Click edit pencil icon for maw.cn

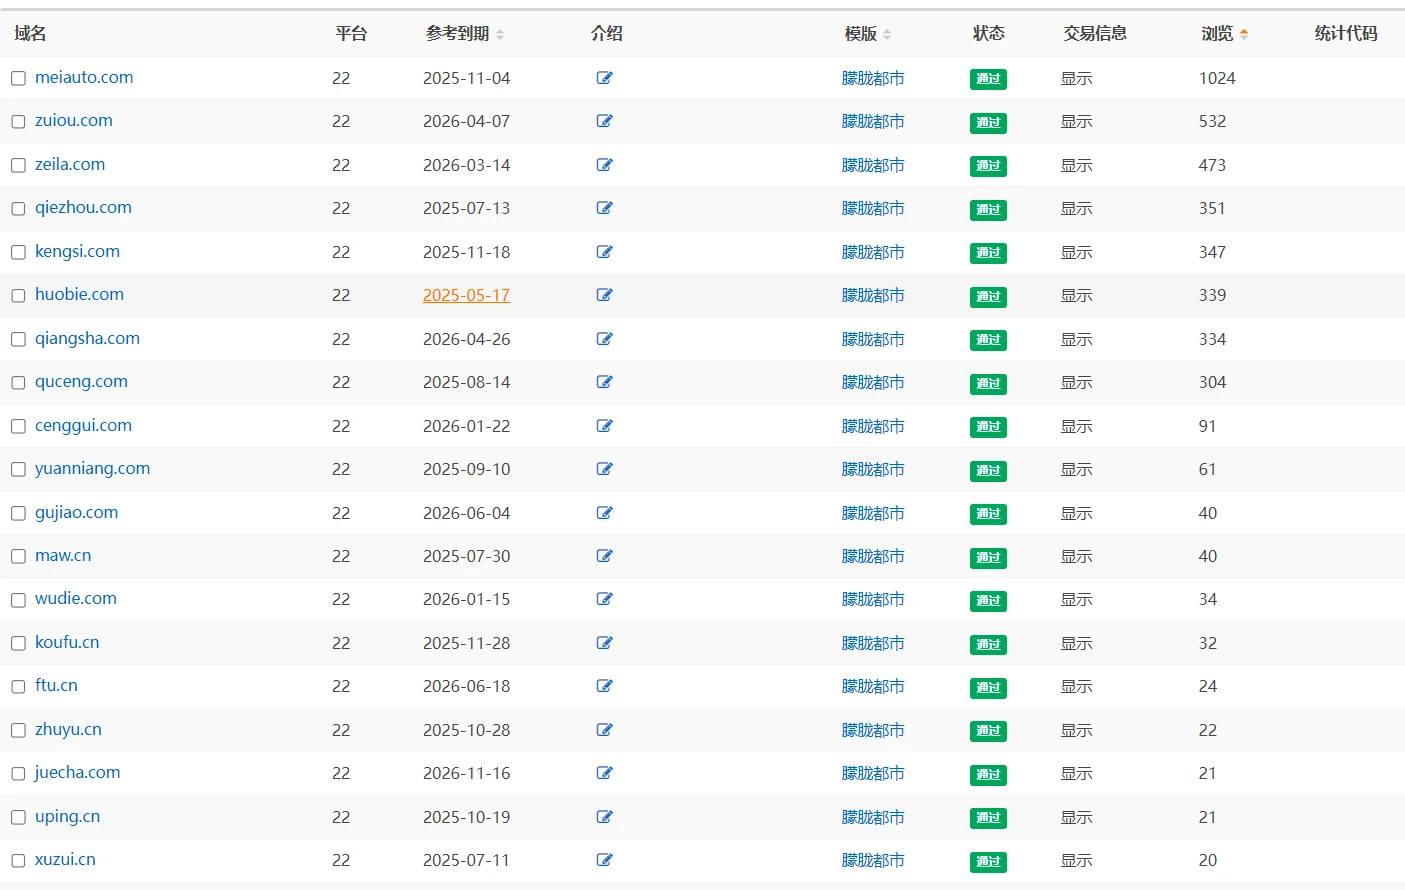604,556
